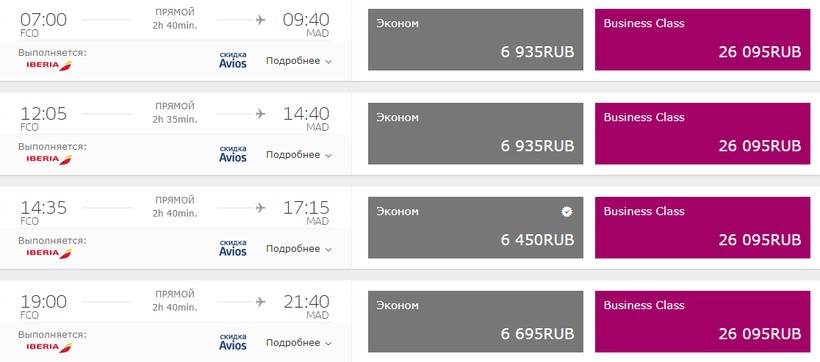
Task: Expand Подробнее details for 12:05 flight
Action: pos(299,155)
